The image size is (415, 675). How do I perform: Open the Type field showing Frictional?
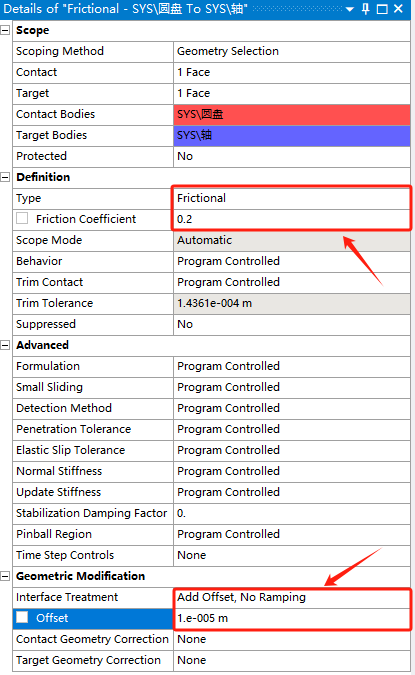pyautogui.click(x=291, y=198)
